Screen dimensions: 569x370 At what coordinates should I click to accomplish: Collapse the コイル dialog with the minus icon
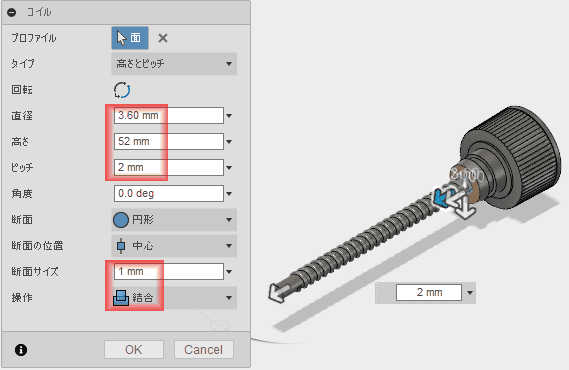coord(12,12)
